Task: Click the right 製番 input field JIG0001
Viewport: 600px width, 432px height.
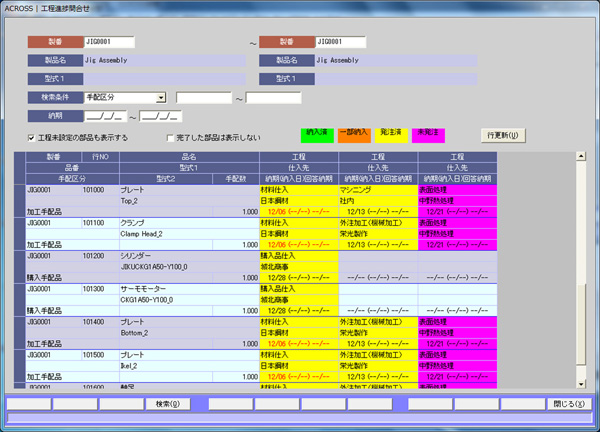Action: click(341, 42)
